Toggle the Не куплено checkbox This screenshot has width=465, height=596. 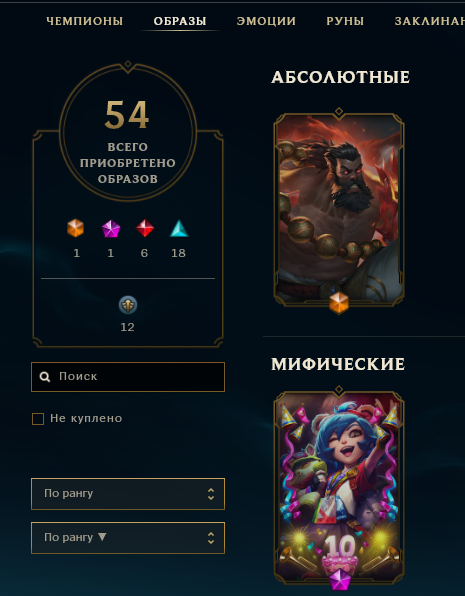point(38,419)
